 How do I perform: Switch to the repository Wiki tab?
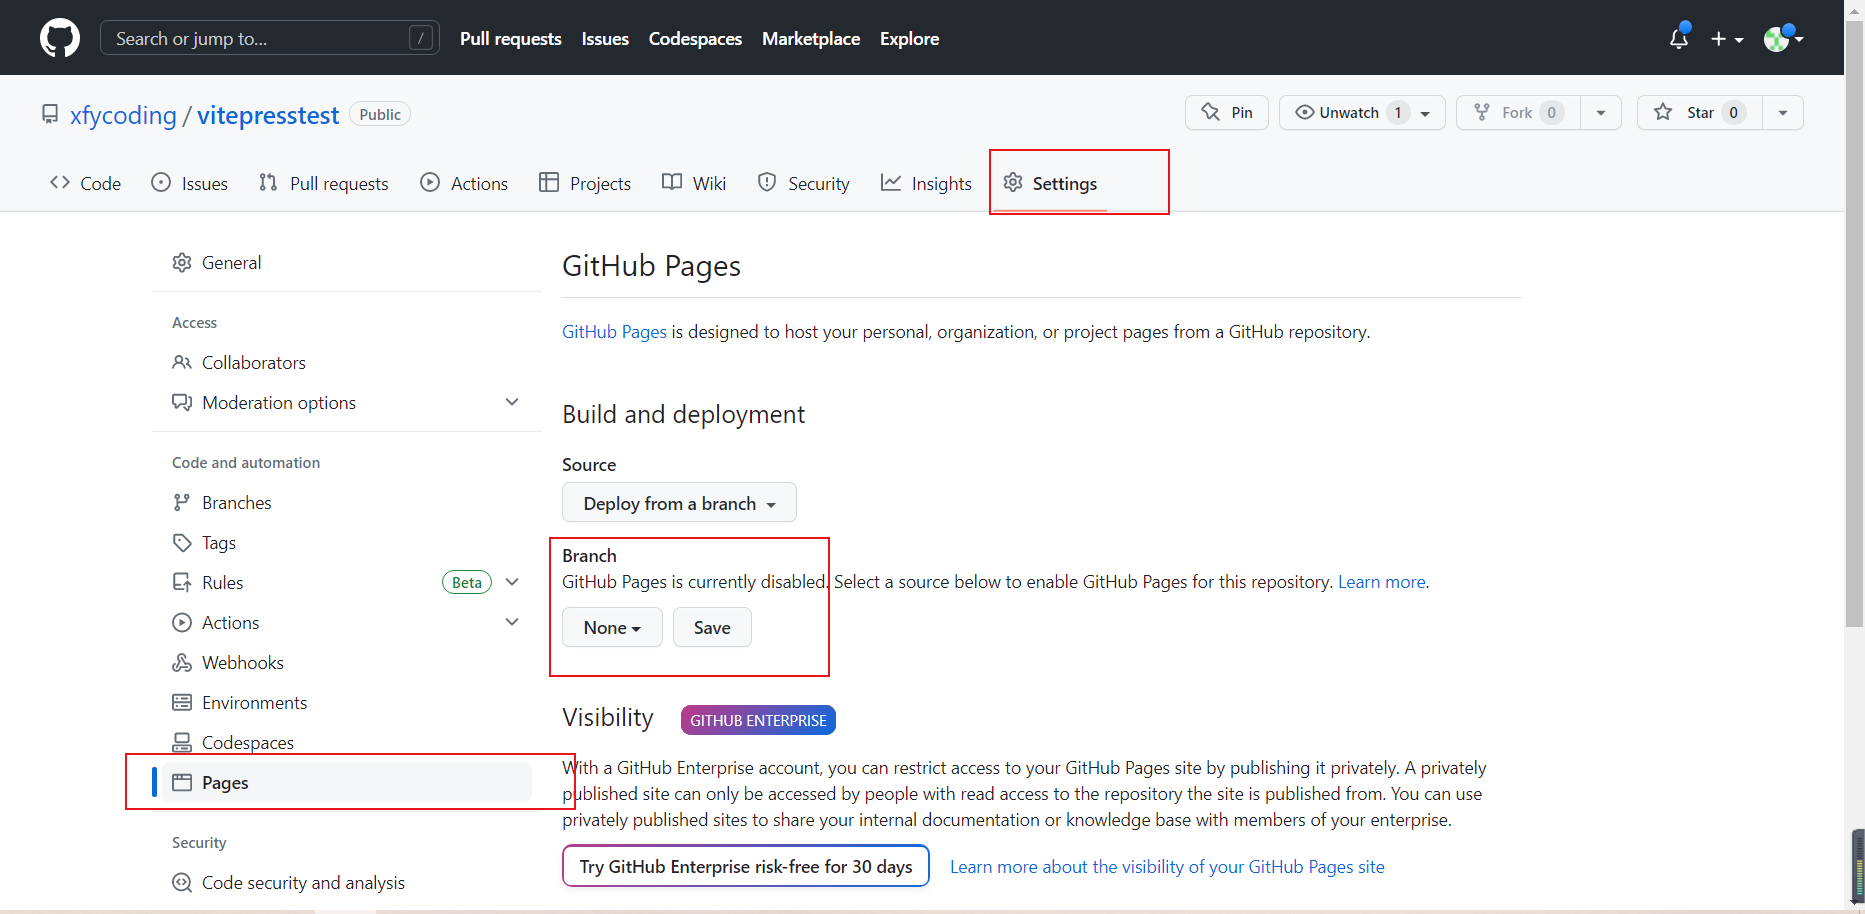point(694,183)
